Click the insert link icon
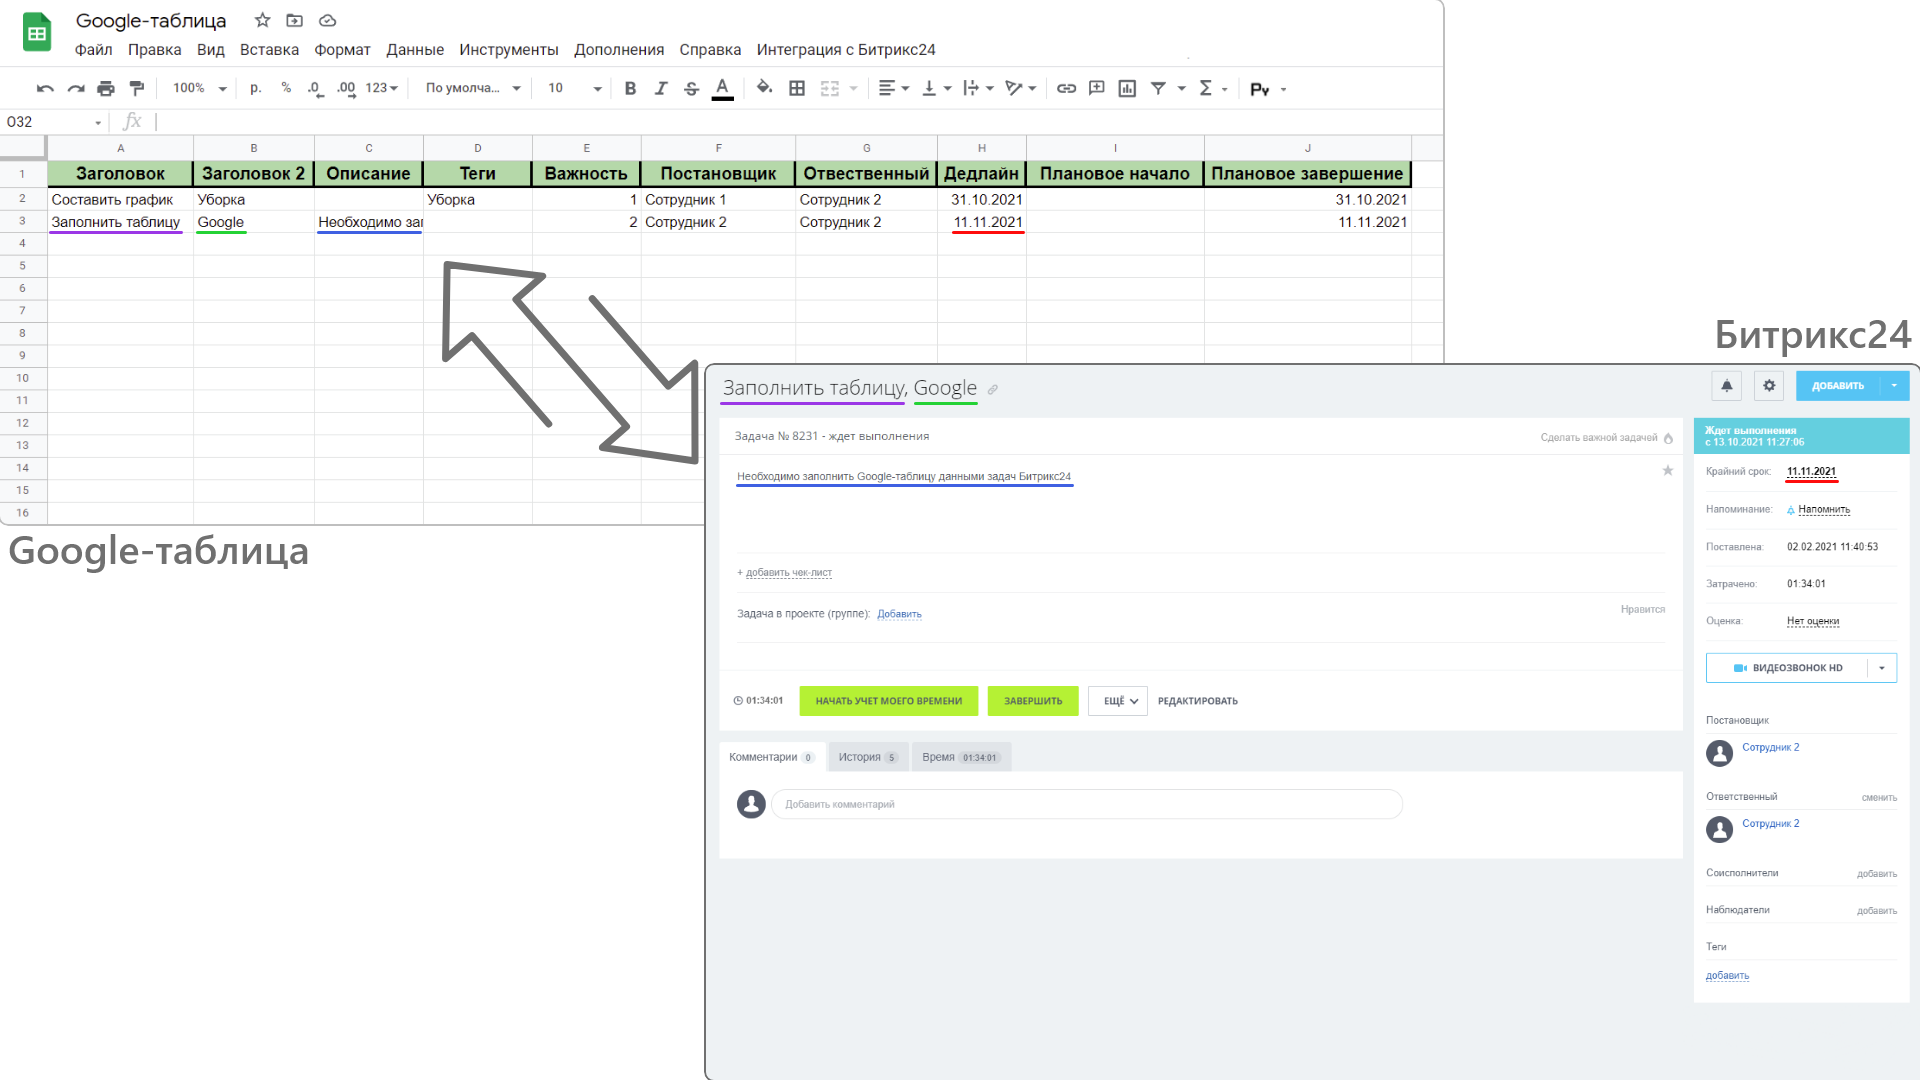Image resolution: width=1920 pixels, height=1080 pixels. (x=1066, y=89)
